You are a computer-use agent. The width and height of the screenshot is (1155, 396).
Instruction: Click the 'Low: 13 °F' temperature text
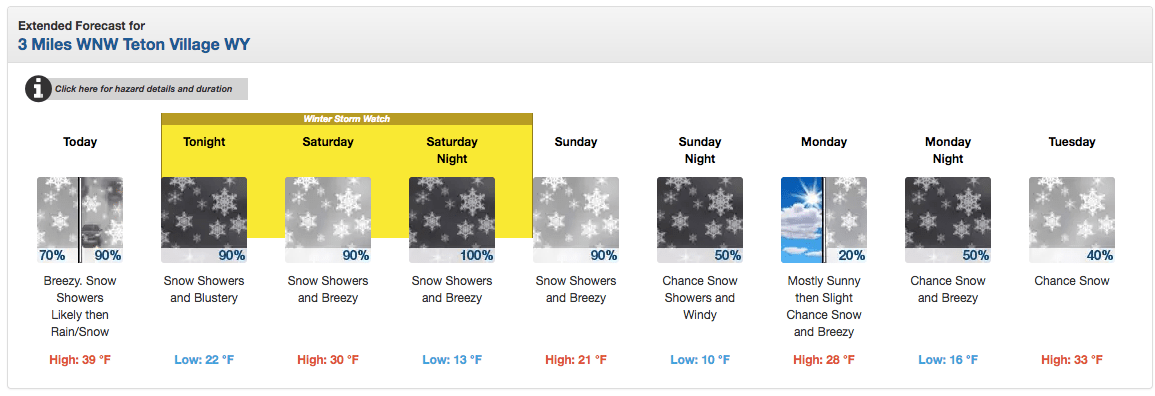click(452, 360)
